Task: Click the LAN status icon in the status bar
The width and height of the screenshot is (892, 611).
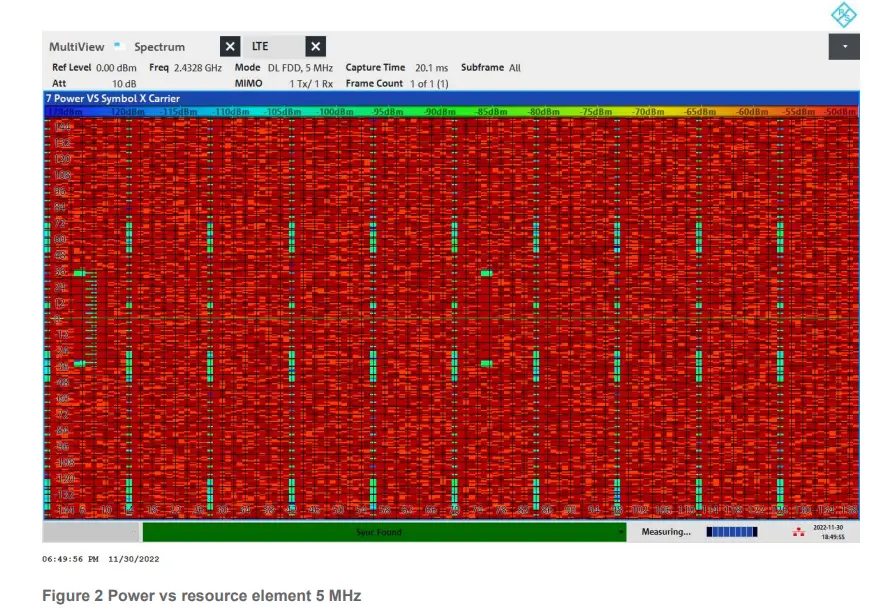Action: pos(797,531)
